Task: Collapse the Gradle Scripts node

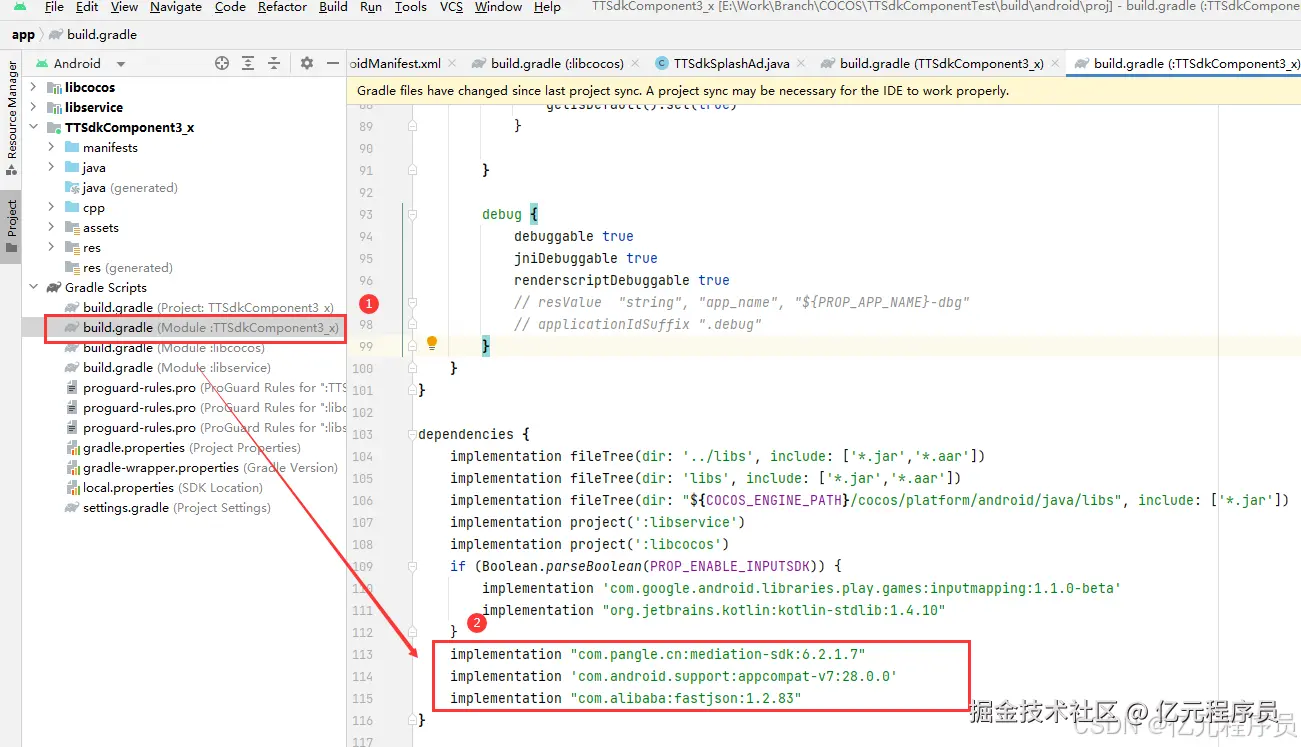Action: coord(33,288)
